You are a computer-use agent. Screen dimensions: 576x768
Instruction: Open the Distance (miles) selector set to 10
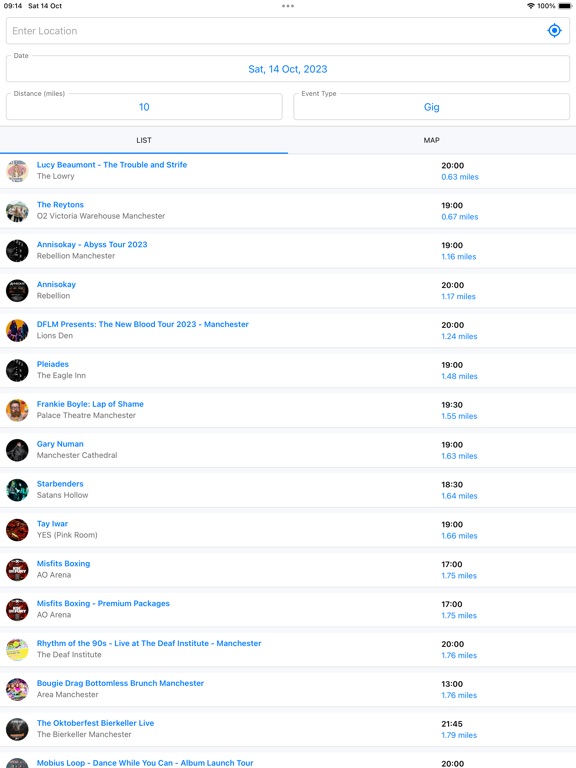(x=144, y=107)
